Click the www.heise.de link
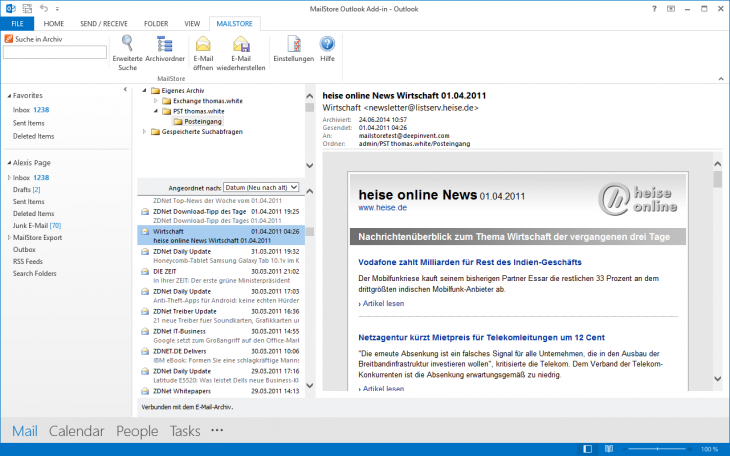Viewport: 730px width, 456px height. pyautogui.click(x=380, y=208)
